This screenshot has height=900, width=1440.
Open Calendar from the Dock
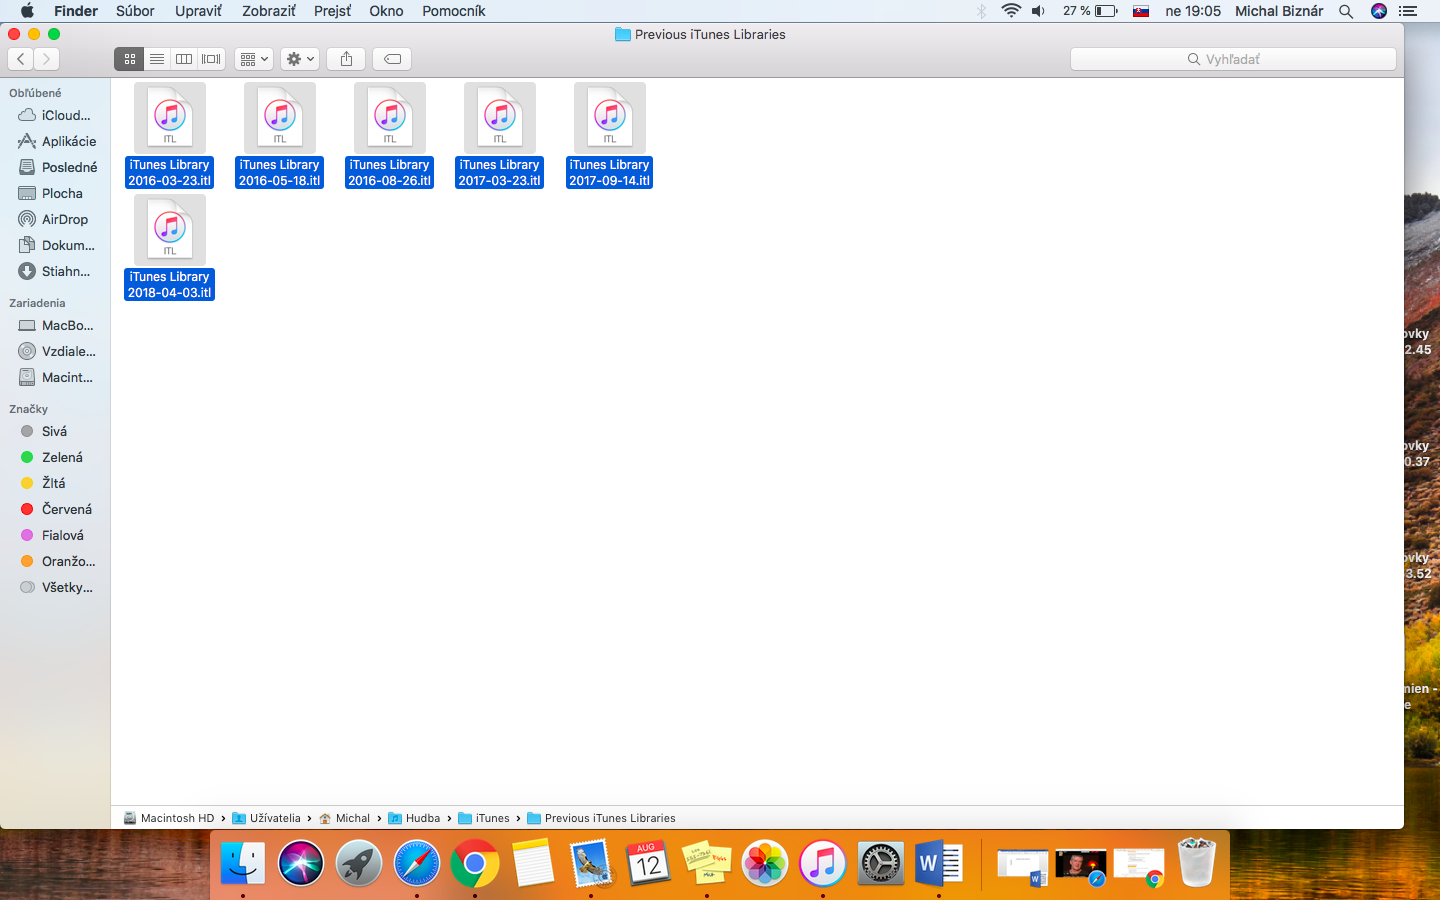649,863
